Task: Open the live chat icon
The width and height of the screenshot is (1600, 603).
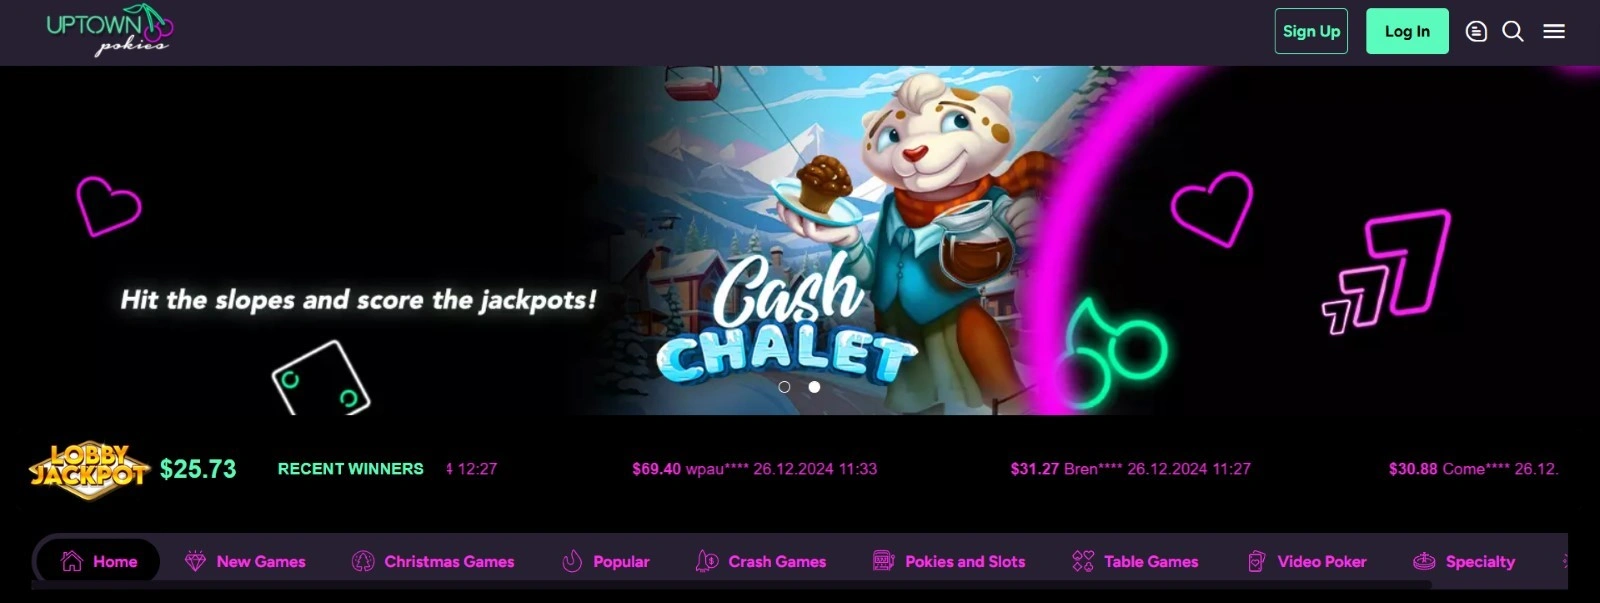Action: [x=1476, y=32]
